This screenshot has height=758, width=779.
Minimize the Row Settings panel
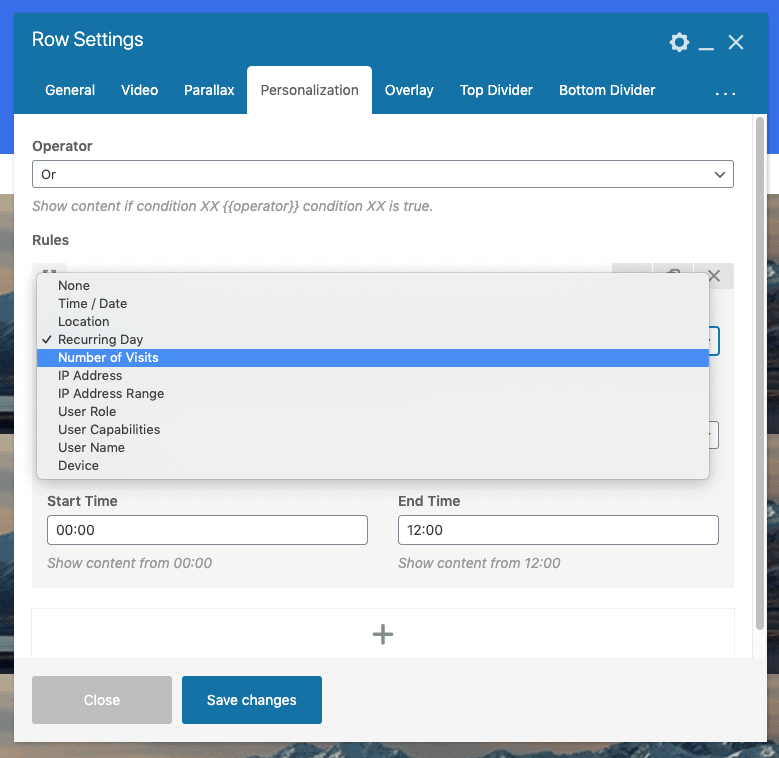(707, 43)
